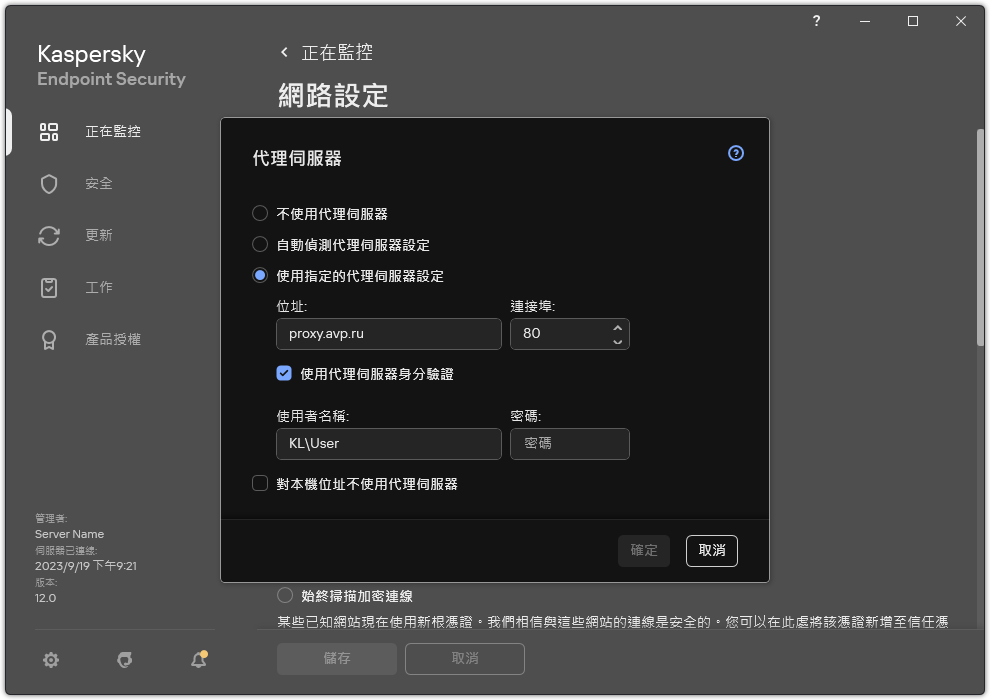Image resolution: width=990 pixels, height=700 pixels.
Task: Confirm proxy settings with 確定 button
Action: coord(643,550)
